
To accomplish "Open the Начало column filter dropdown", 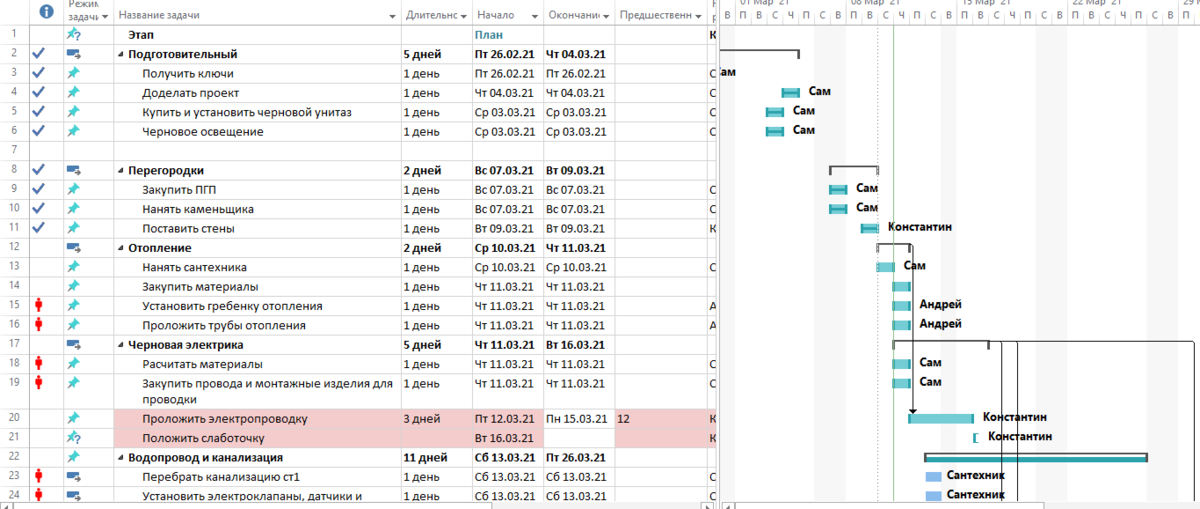I will coord(536,16).
